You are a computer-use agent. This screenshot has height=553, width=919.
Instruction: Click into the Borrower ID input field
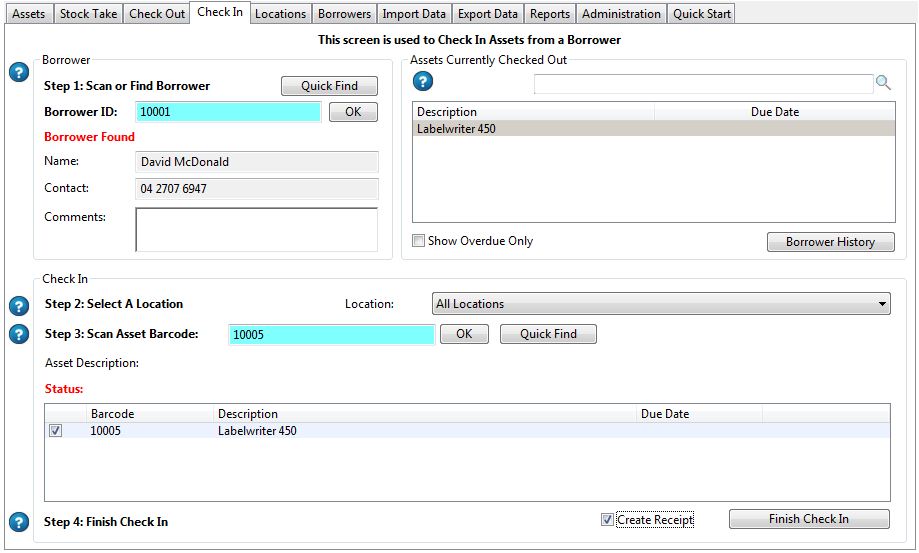tap(228, 112)
